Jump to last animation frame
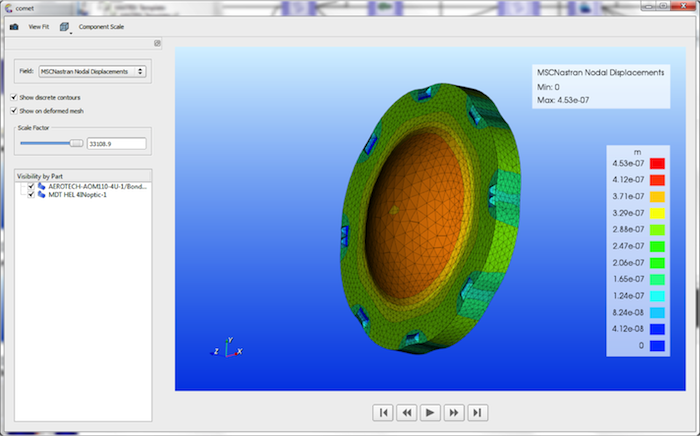Screen dimensions: 700x436 click(x=478, y=413)
